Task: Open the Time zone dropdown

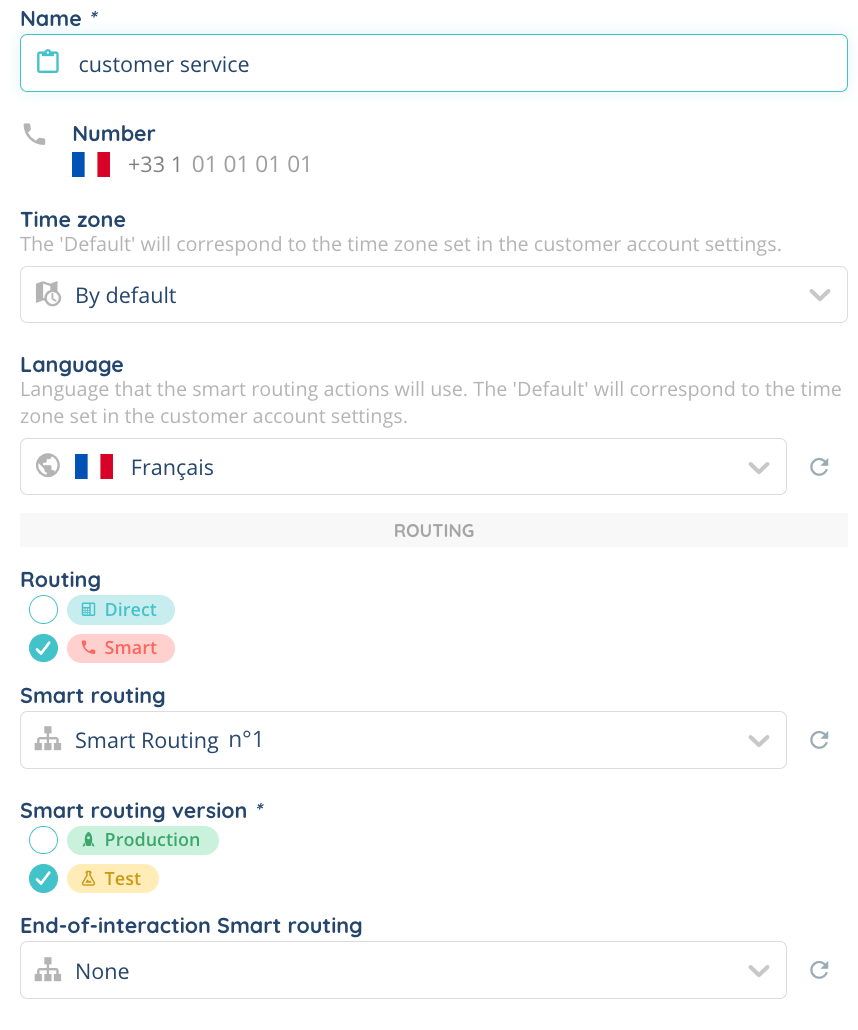Action: [819, 295]
